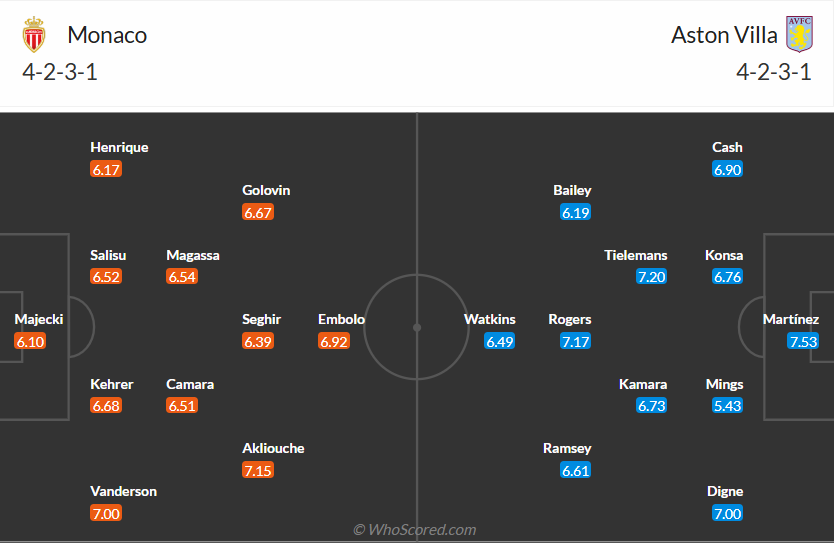
Task: Select Digne player name
Action: click(x=725, y=492)
